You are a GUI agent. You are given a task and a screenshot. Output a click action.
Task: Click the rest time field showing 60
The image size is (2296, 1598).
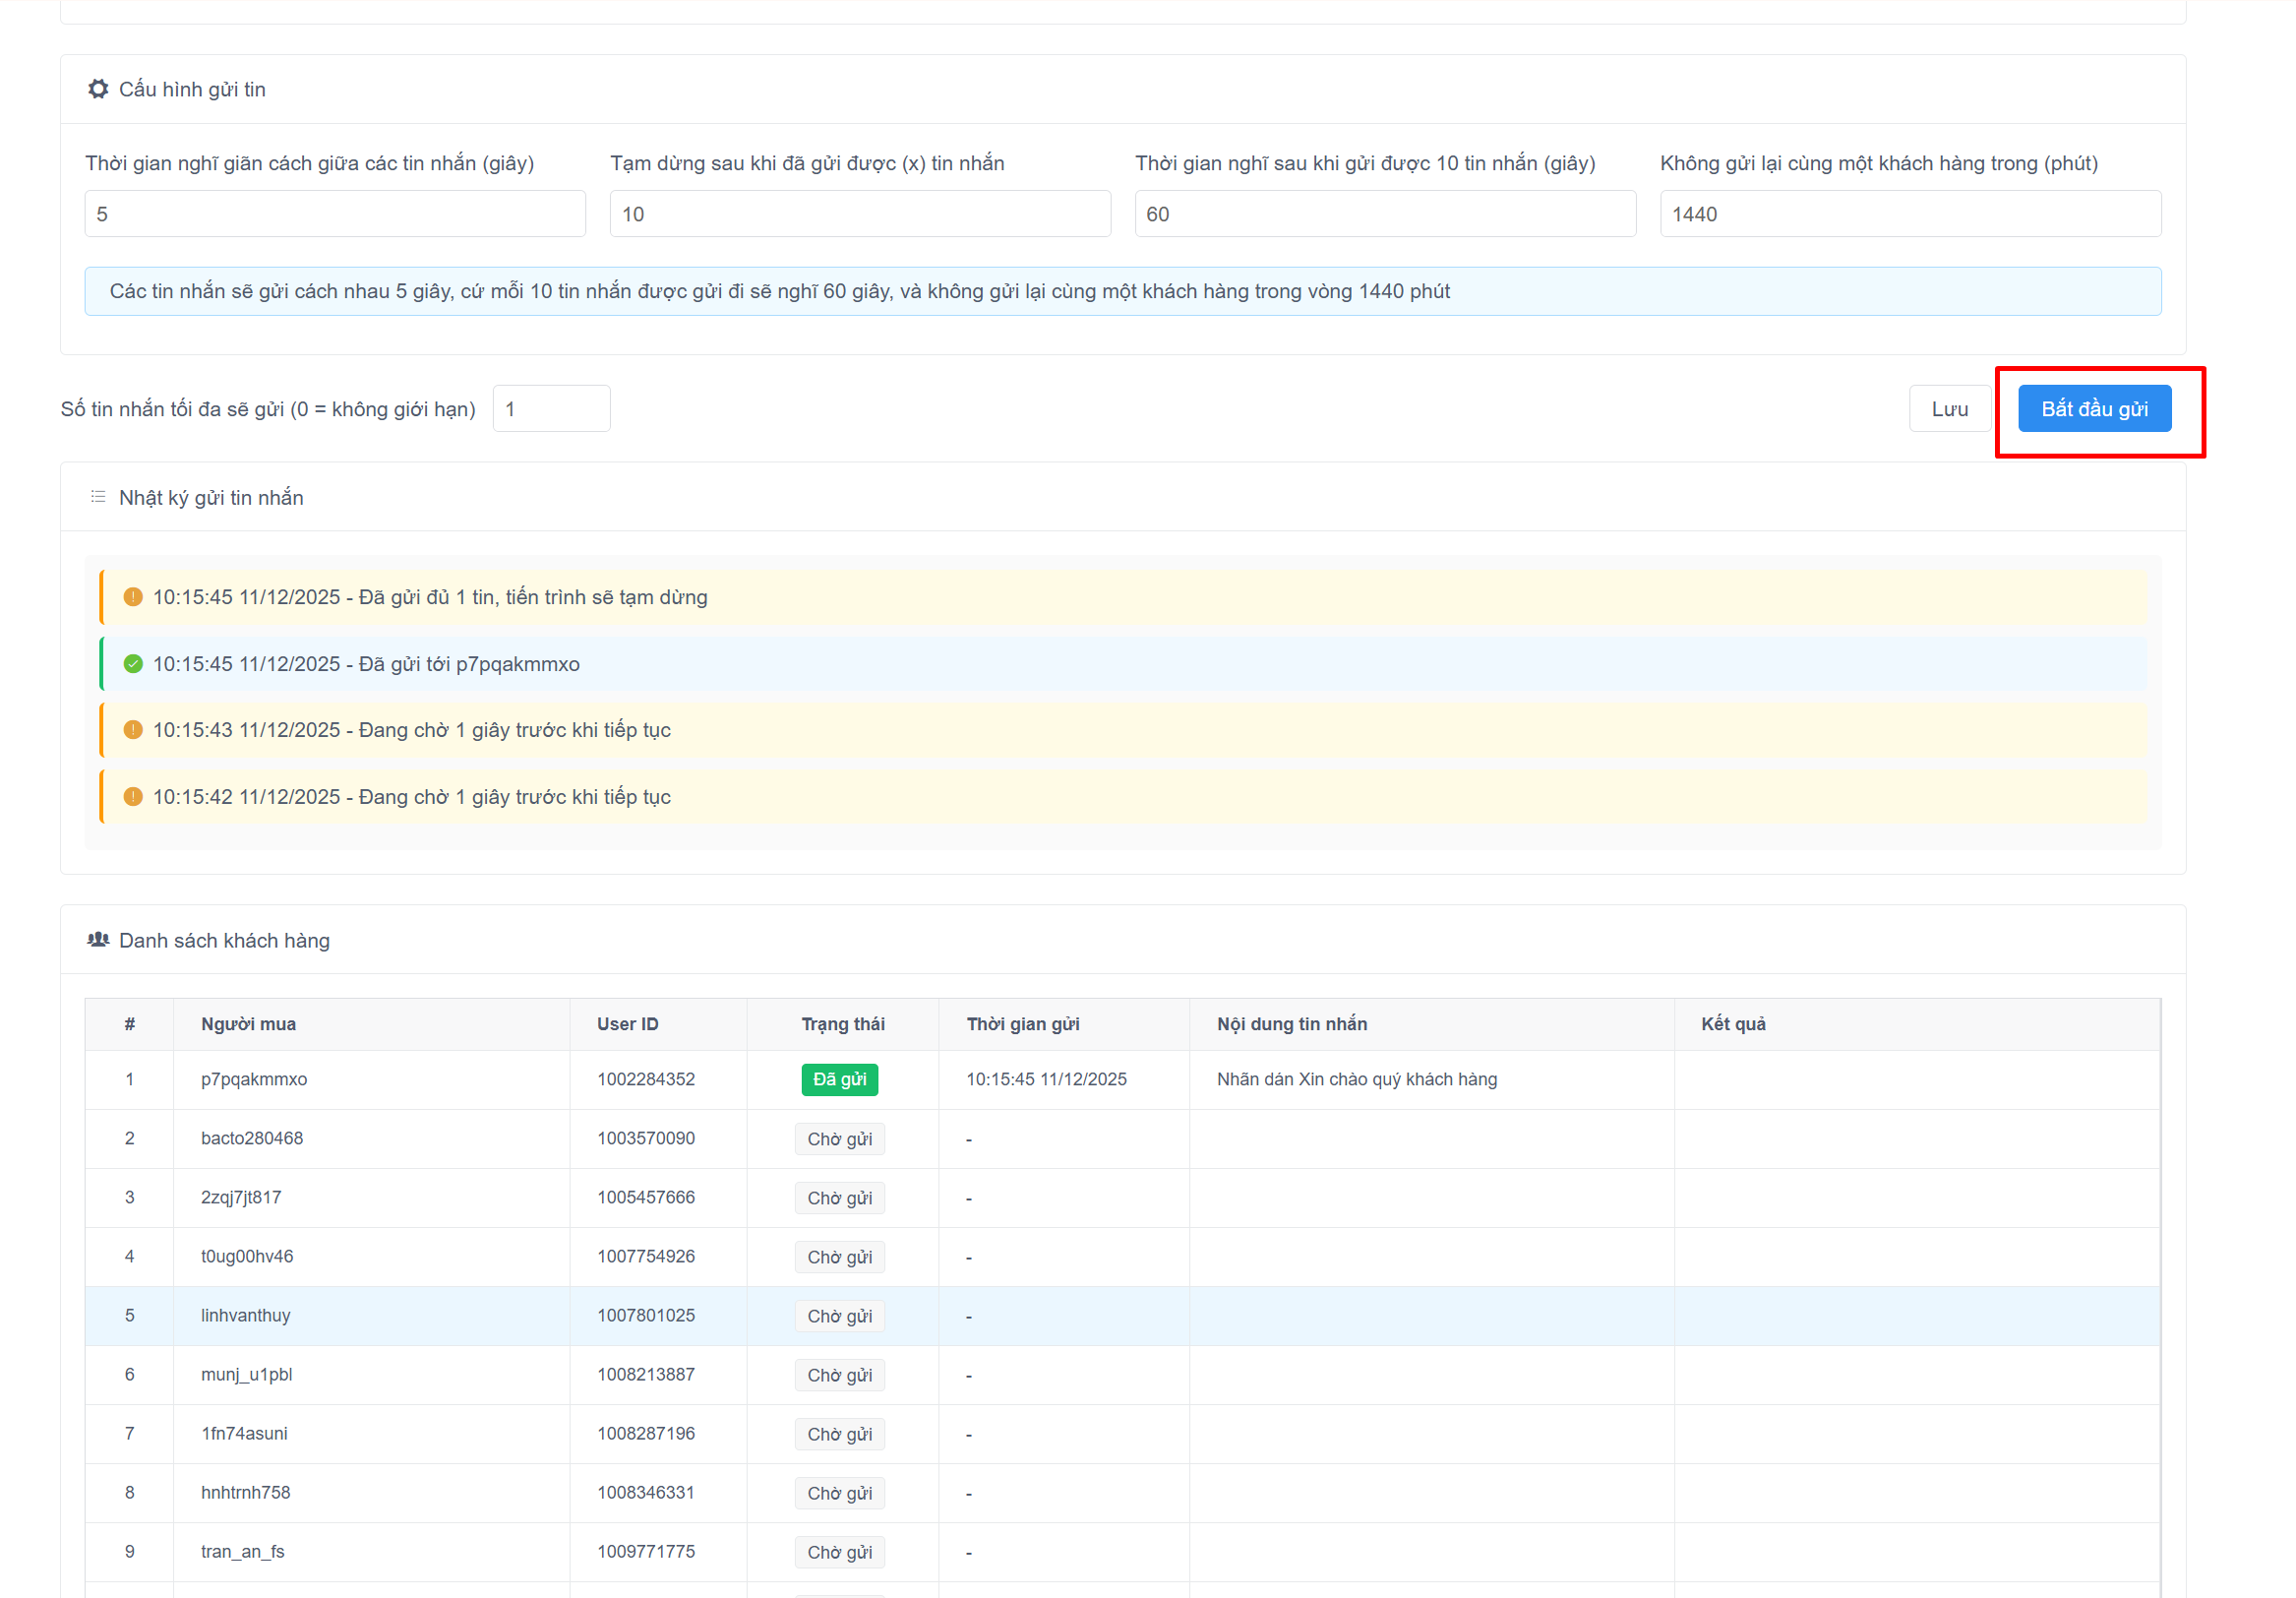click(x=1385, y=214)
